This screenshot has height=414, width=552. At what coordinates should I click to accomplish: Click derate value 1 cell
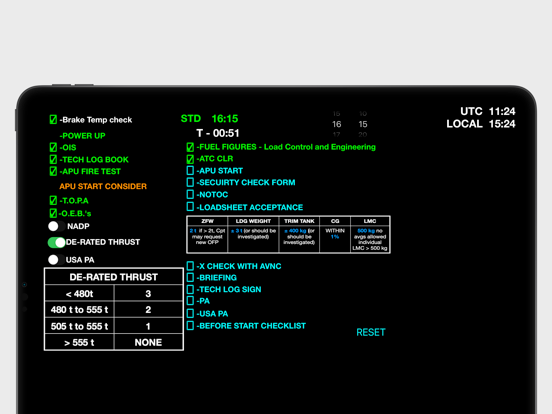(x=148, y=326)
